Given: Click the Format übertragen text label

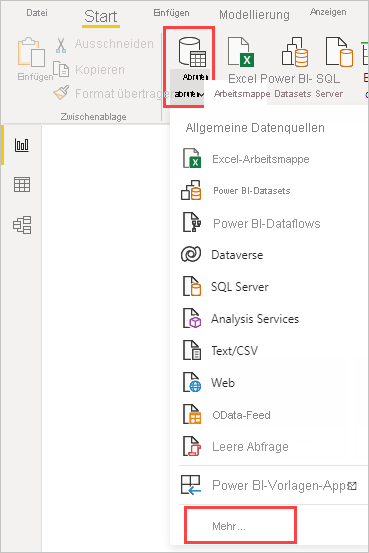Looking at the screenshot, I should coord(122,93).
